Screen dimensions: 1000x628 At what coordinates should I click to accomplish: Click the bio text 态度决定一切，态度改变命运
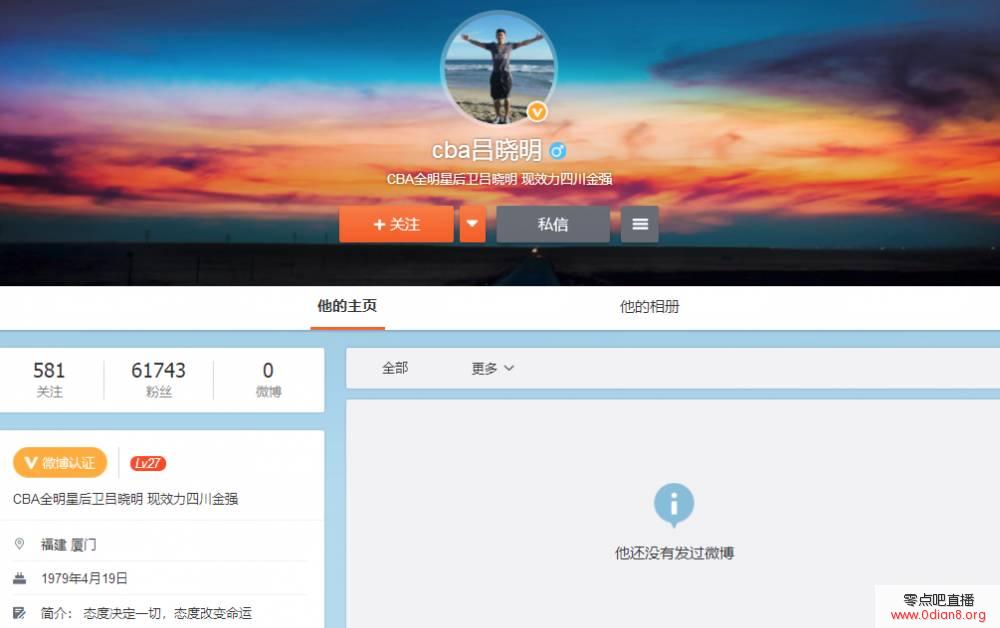168,613
